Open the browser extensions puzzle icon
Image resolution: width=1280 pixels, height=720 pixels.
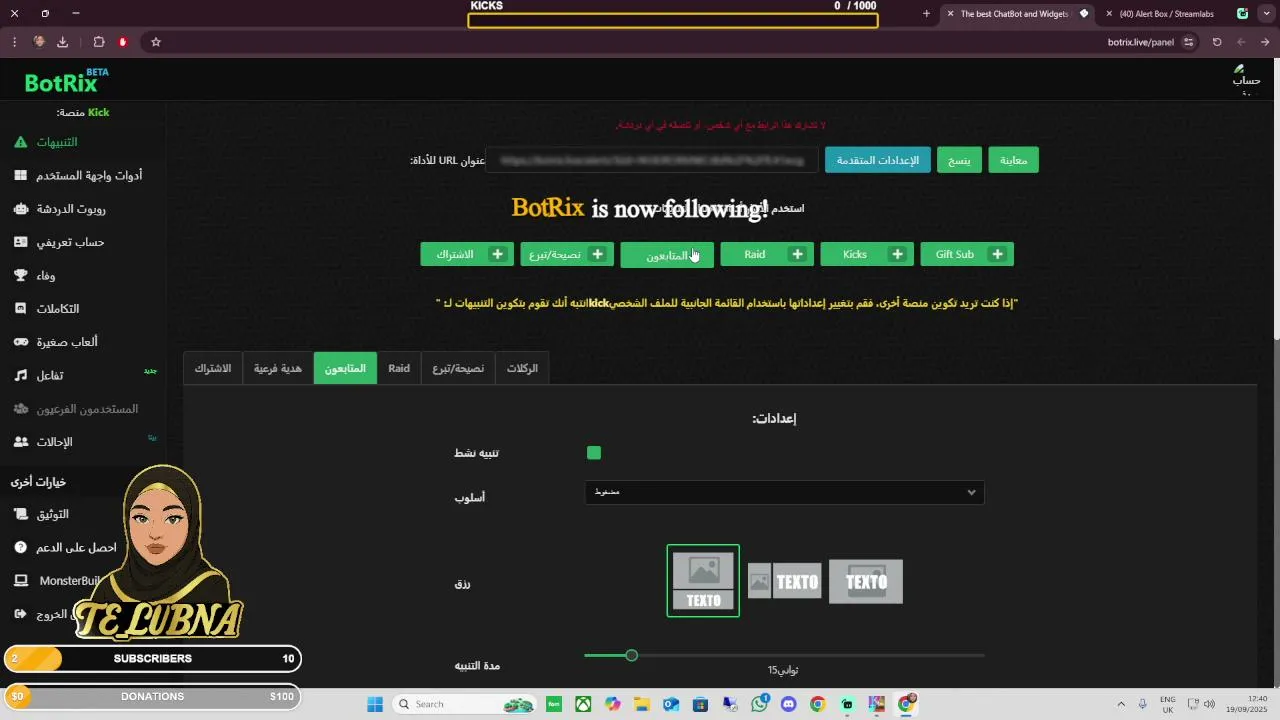pyautogui.click(x=99, y=42)
